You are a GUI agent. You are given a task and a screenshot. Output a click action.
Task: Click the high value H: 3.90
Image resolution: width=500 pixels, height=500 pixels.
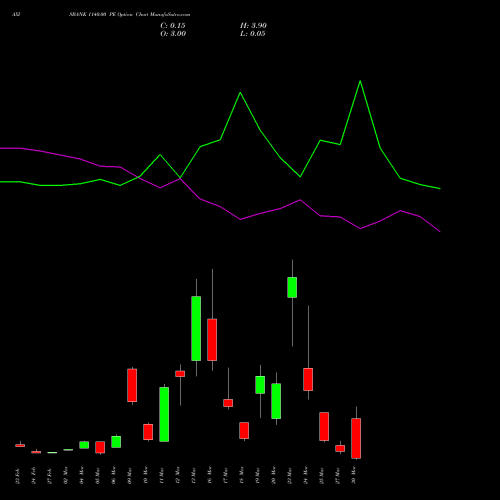253,26
